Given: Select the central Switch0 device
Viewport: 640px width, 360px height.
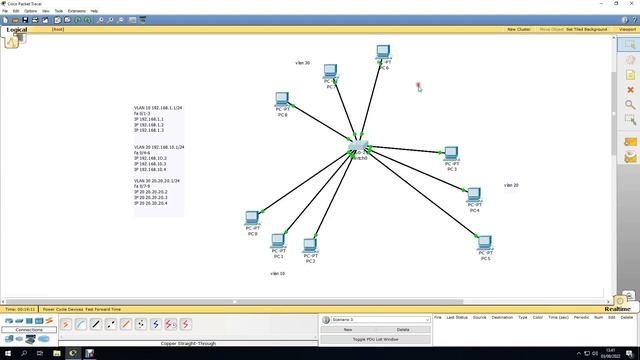Looking at the screenshot, I should coord(358,146).
